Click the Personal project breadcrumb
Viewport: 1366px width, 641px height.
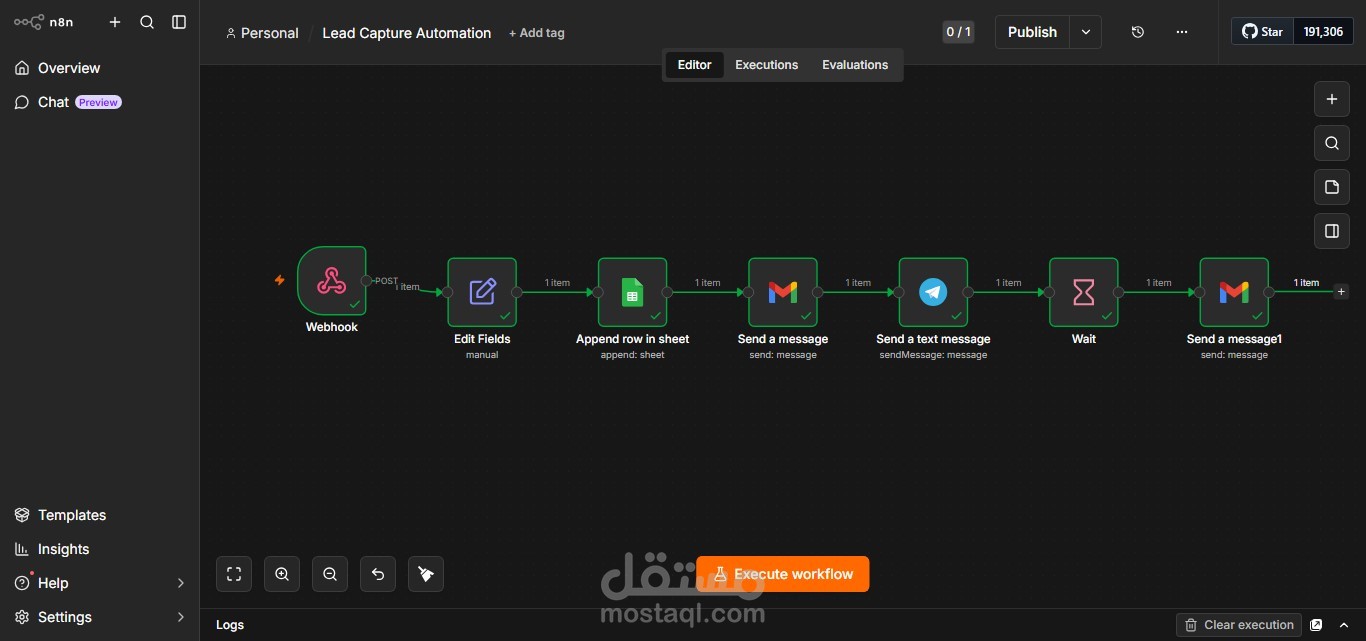click(x=262, y=33)
